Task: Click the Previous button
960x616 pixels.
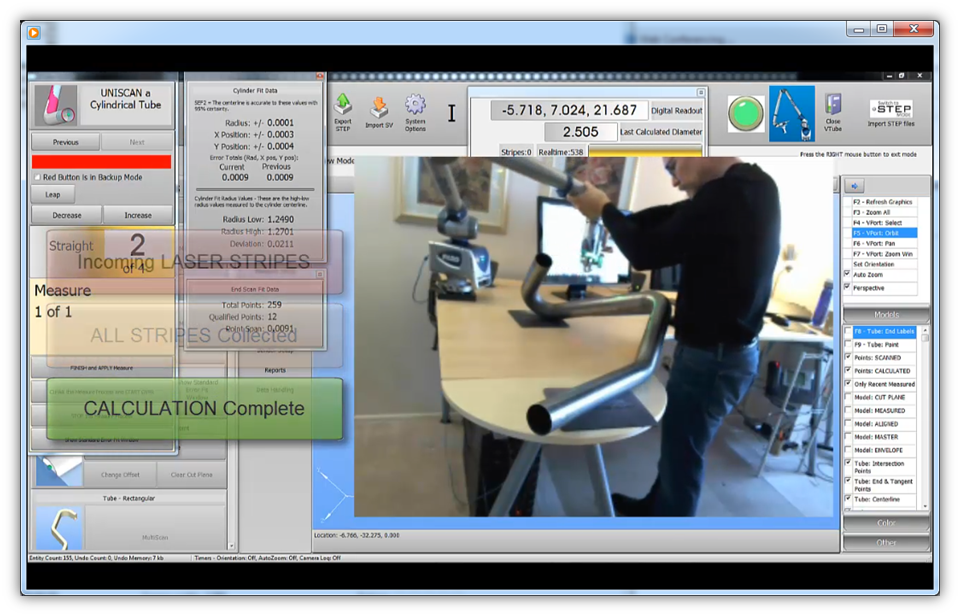Action: tap(65, 142)
